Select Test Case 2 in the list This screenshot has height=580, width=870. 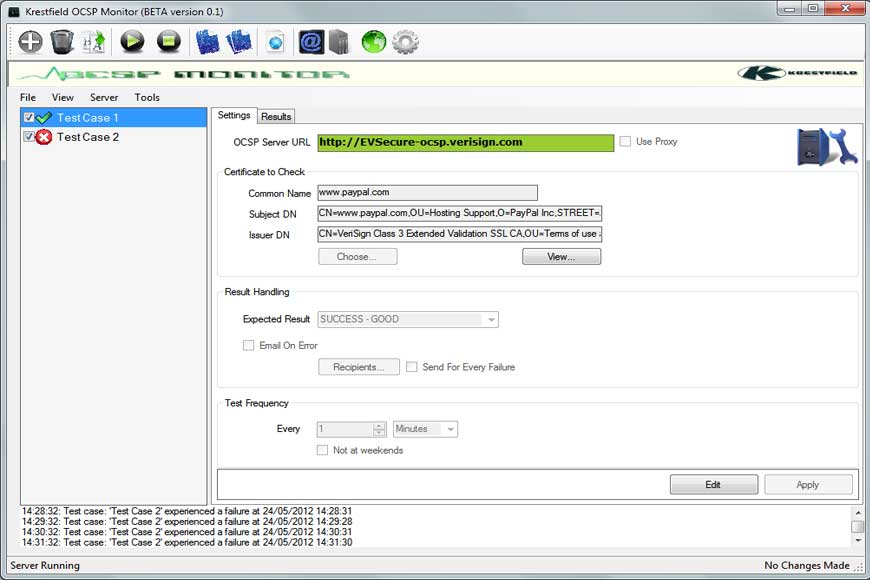coord(113,137)
